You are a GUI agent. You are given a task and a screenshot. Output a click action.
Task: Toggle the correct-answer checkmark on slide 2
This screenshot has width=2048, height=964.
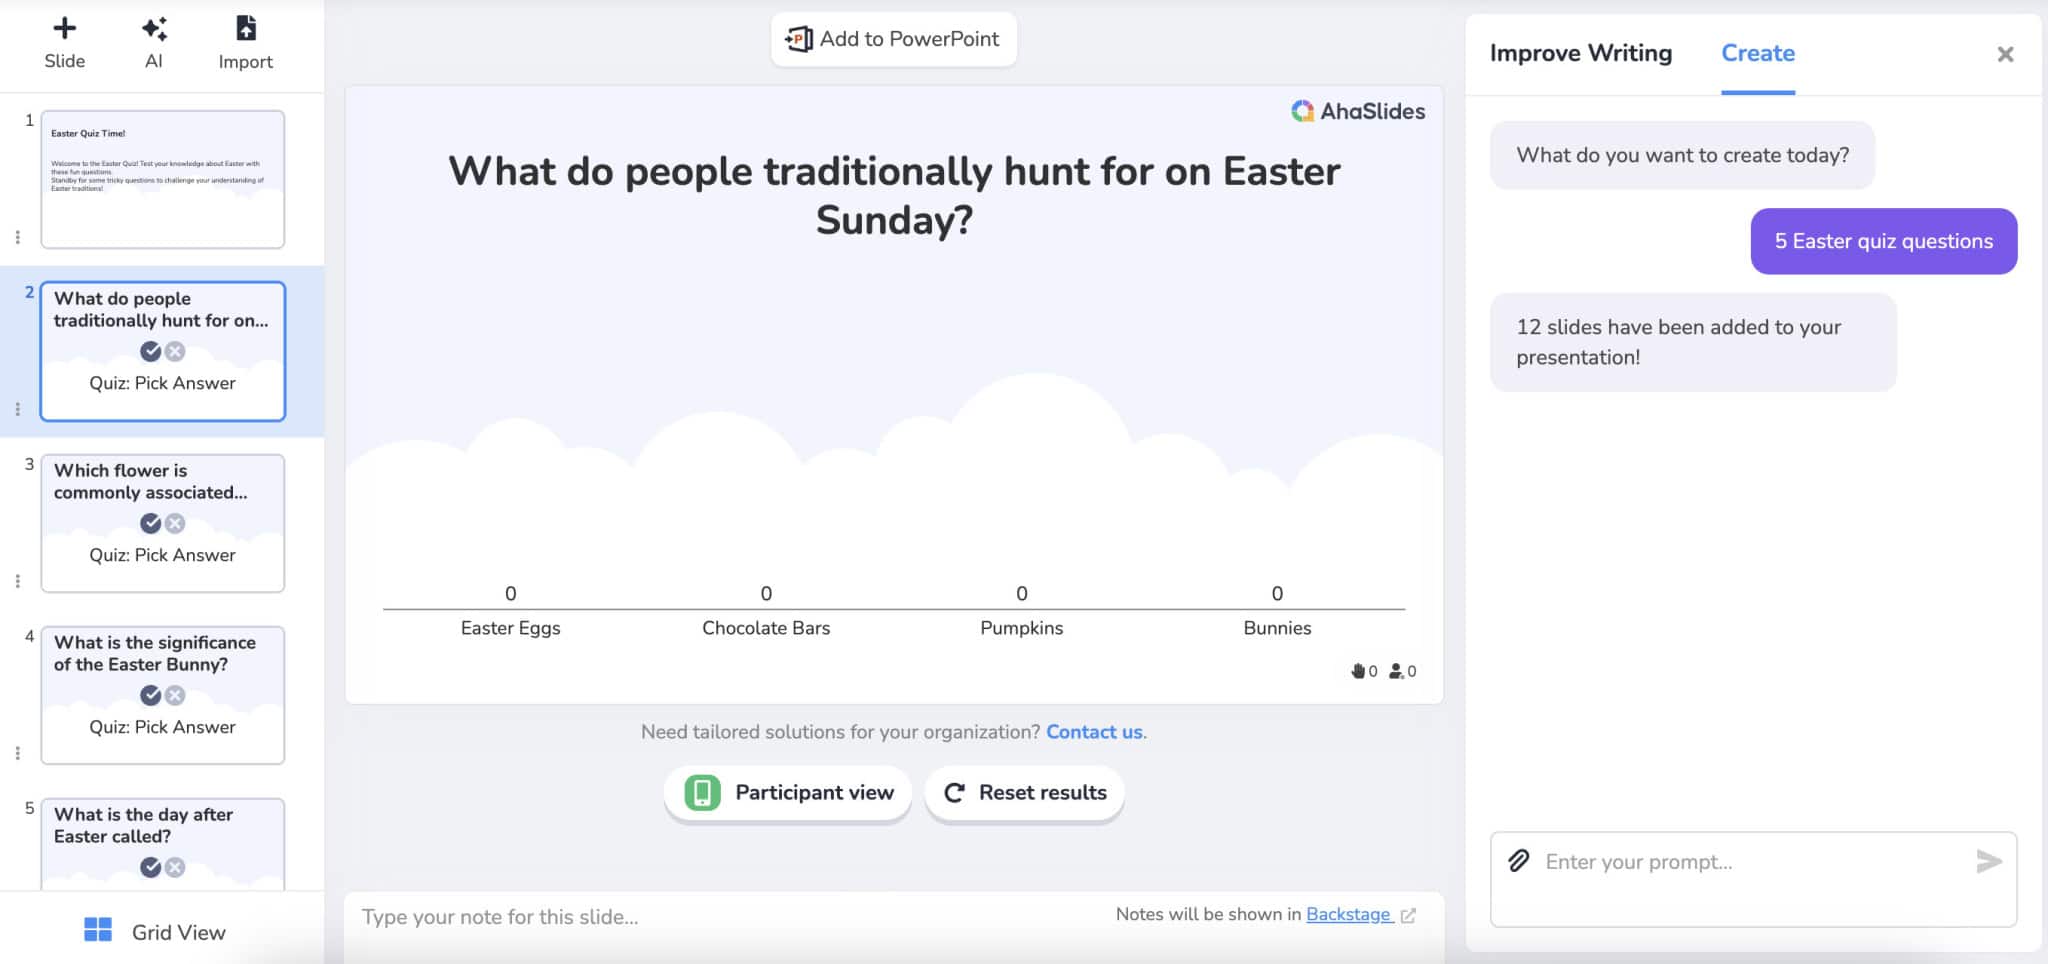tap(149, 351)
